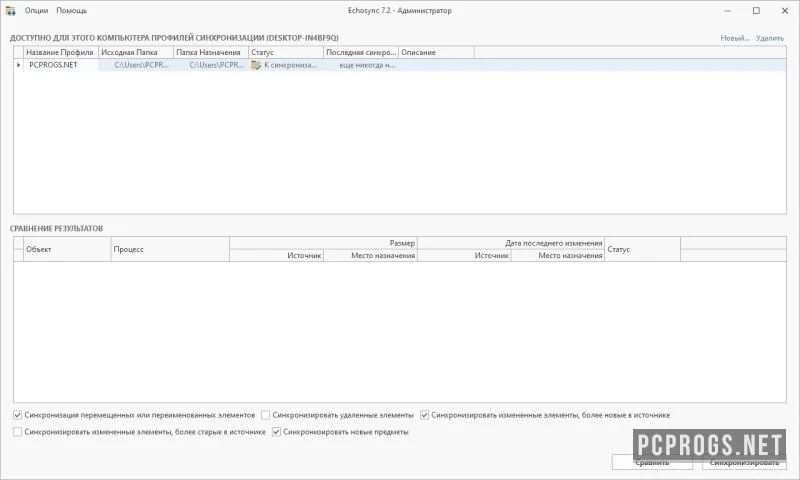800x480 pixels.
Task: Enable Синхронизировать удаленные элементы checkbox
Action: click(x=265, y=415)
